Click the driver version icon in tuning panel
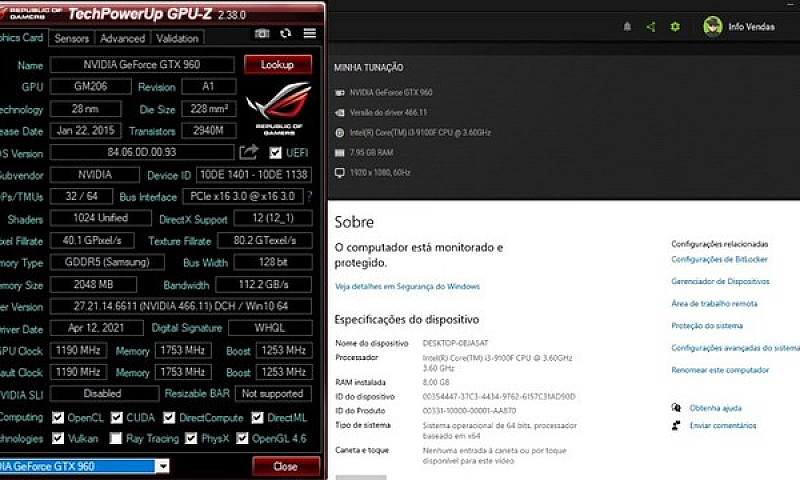 (339, 113)
